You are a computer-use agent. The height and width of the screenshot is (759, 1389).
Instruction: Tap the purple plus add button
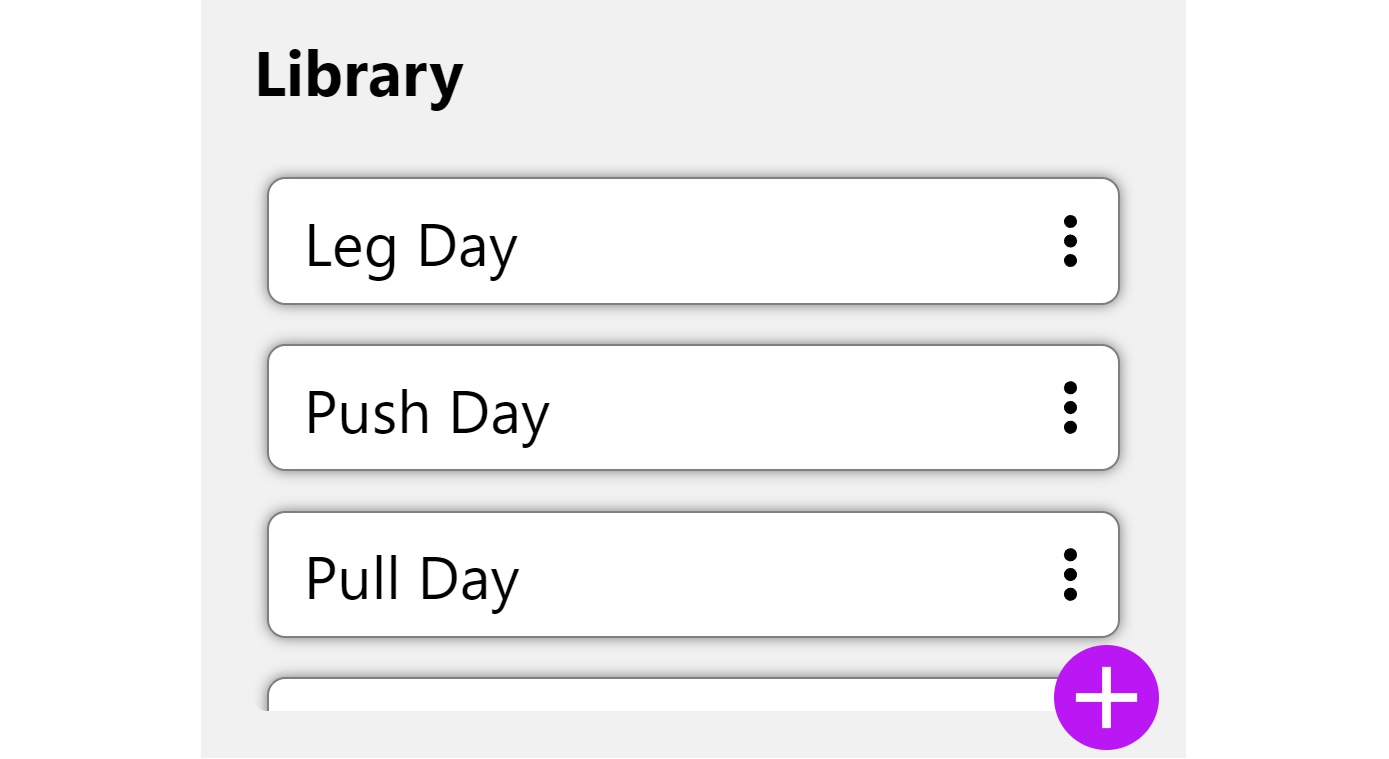click(1106, 697)
